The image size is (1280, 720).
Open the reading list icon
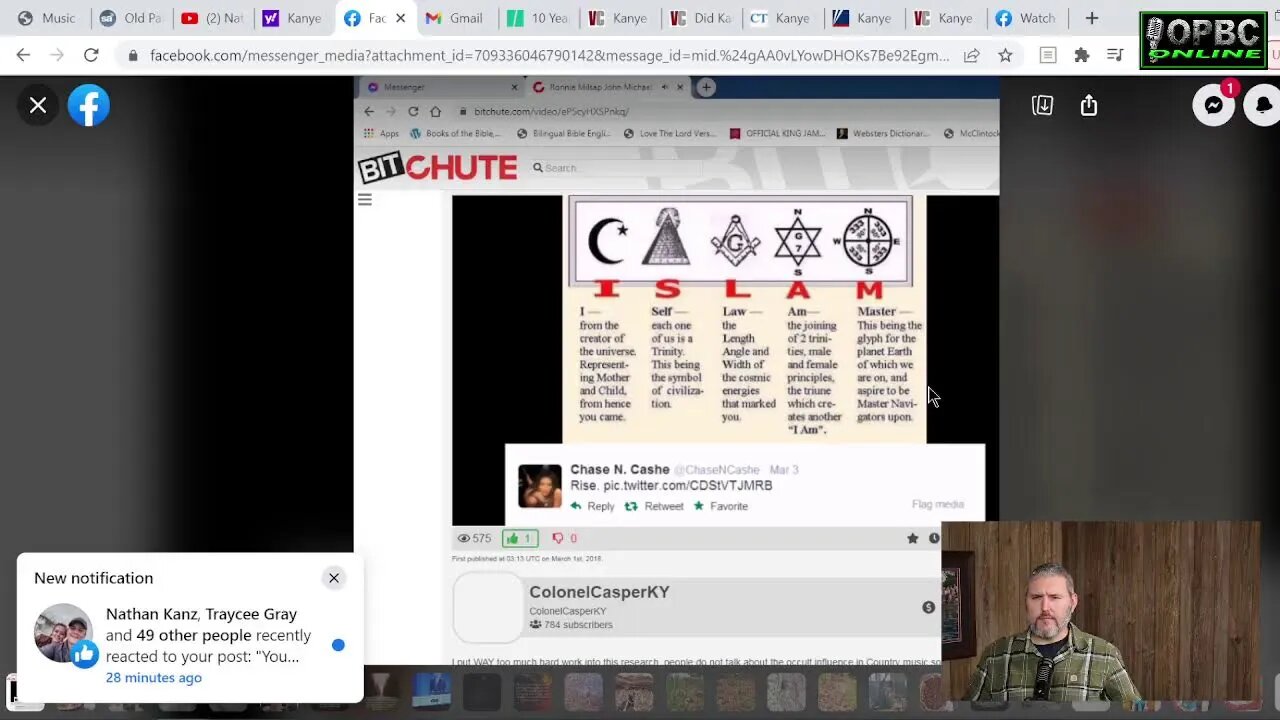(x=1048, y=56)
